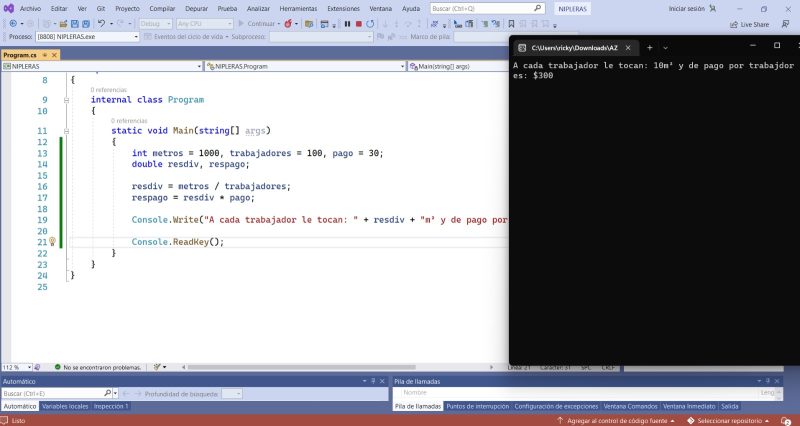Screen dimensions: 800x426
Task: Collapse the Main method with the outlining toggle
Action: pyautogui.click(x=68, y=131)
